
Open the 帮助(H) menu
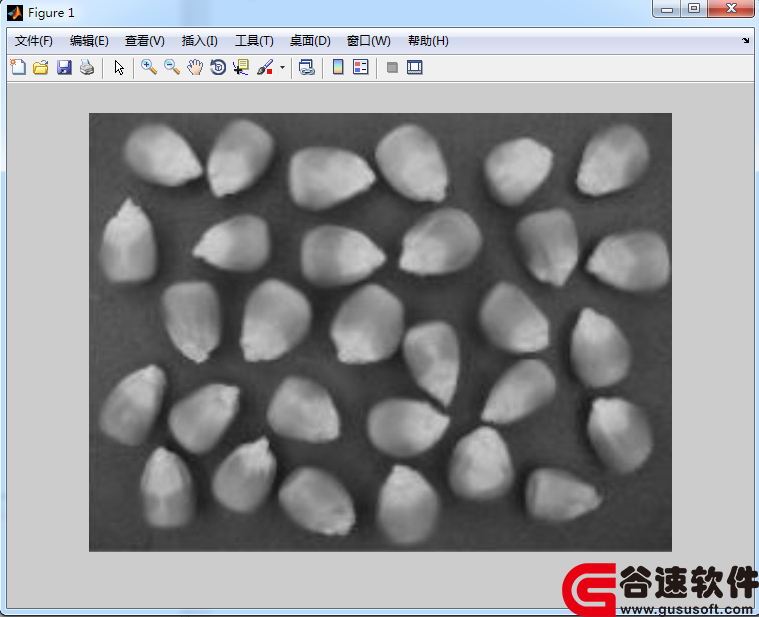(428, 41)
